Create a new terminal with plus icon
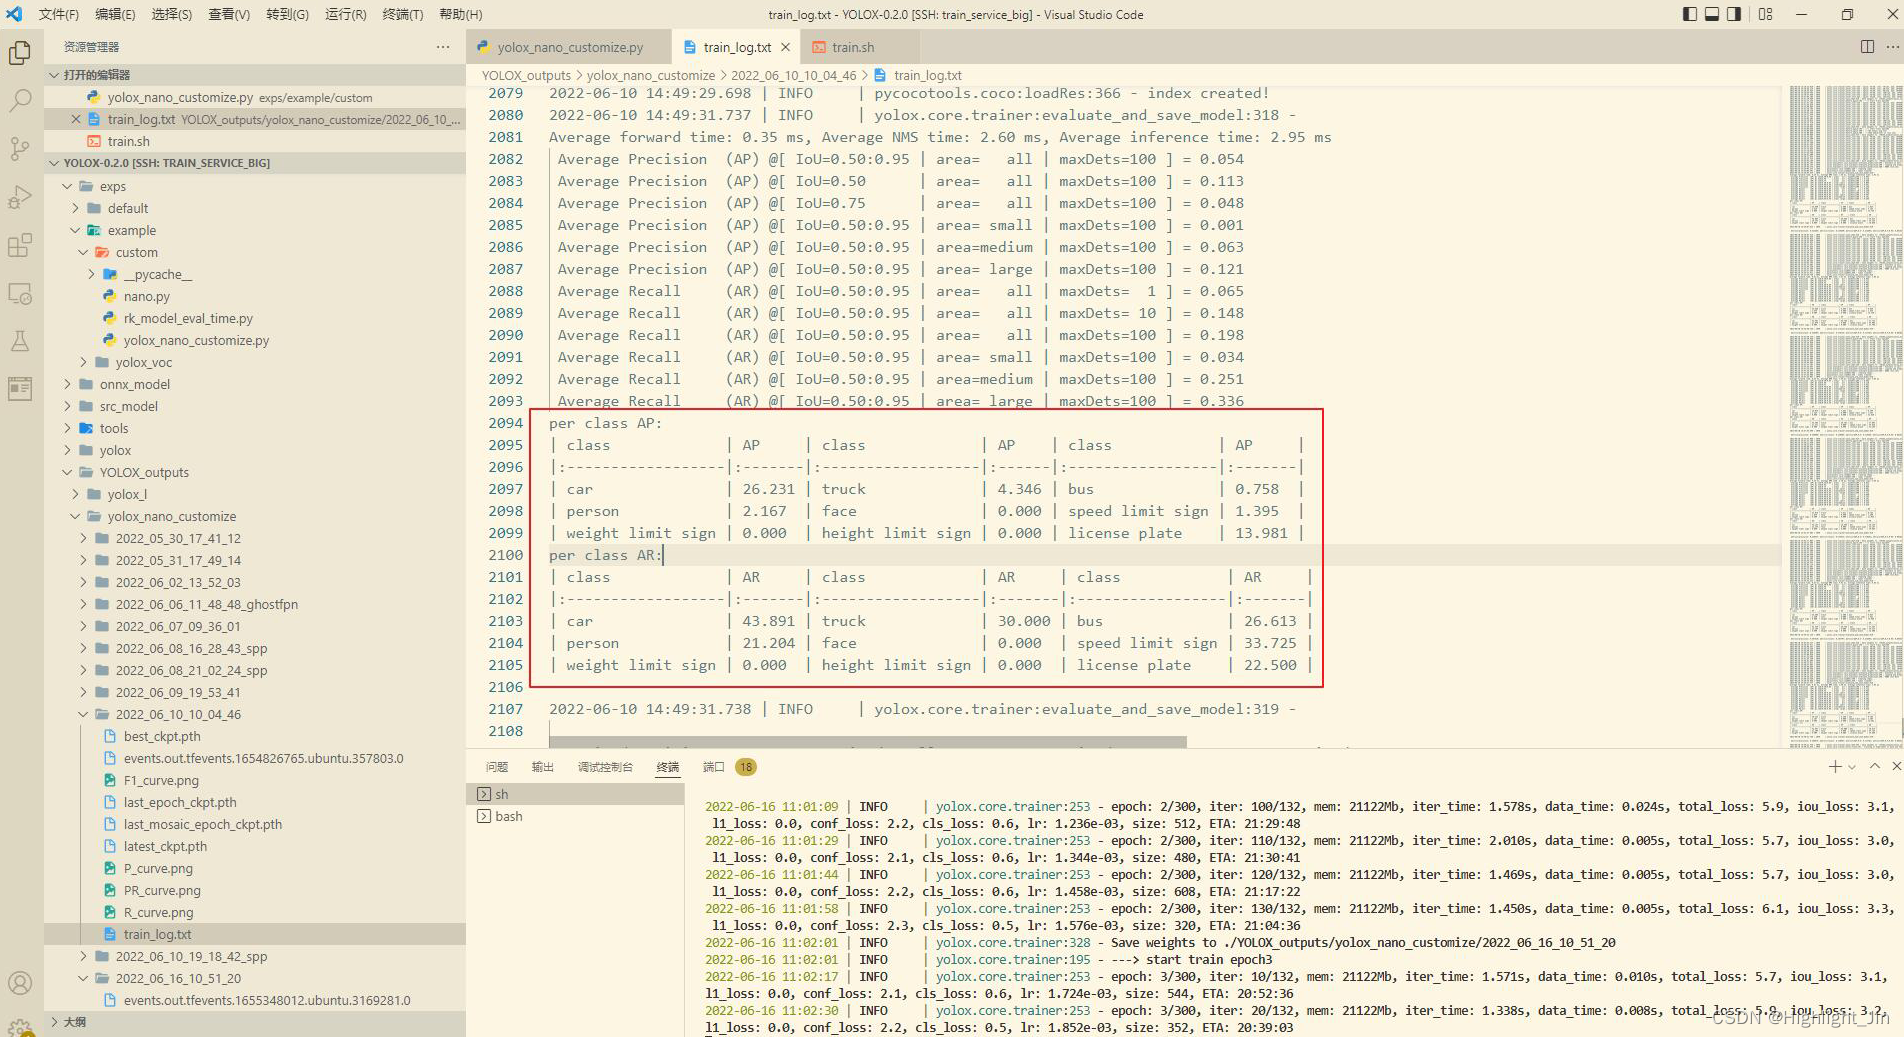1904x1037 pixels. [x=1835, y=766]
